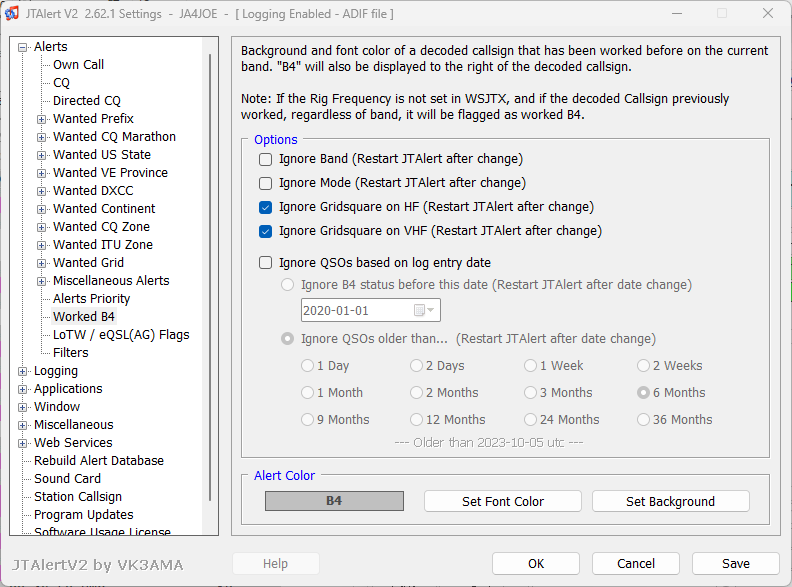Viewport: 792px width, 587px height.
Task: Expand the Window node
Action: [x=22, y=407]
